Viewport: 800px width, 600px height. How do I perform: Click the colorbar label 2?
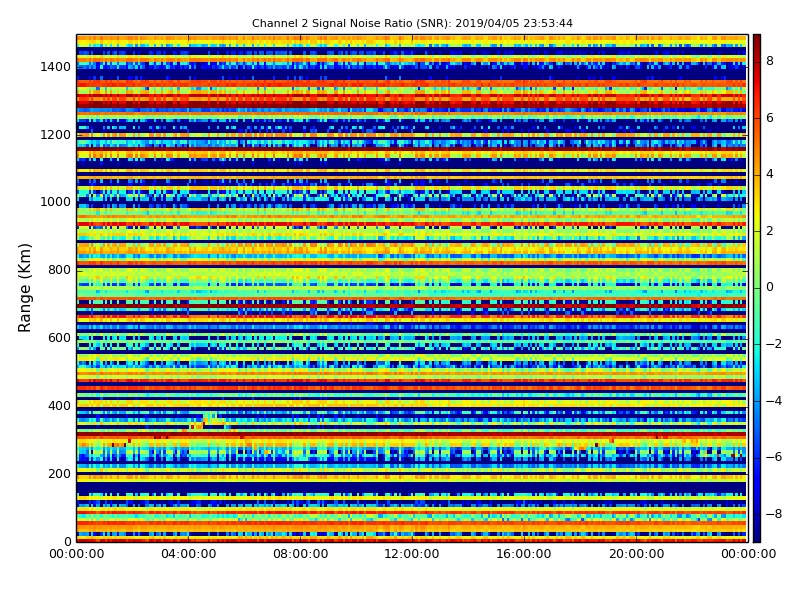tap(770, 231)
